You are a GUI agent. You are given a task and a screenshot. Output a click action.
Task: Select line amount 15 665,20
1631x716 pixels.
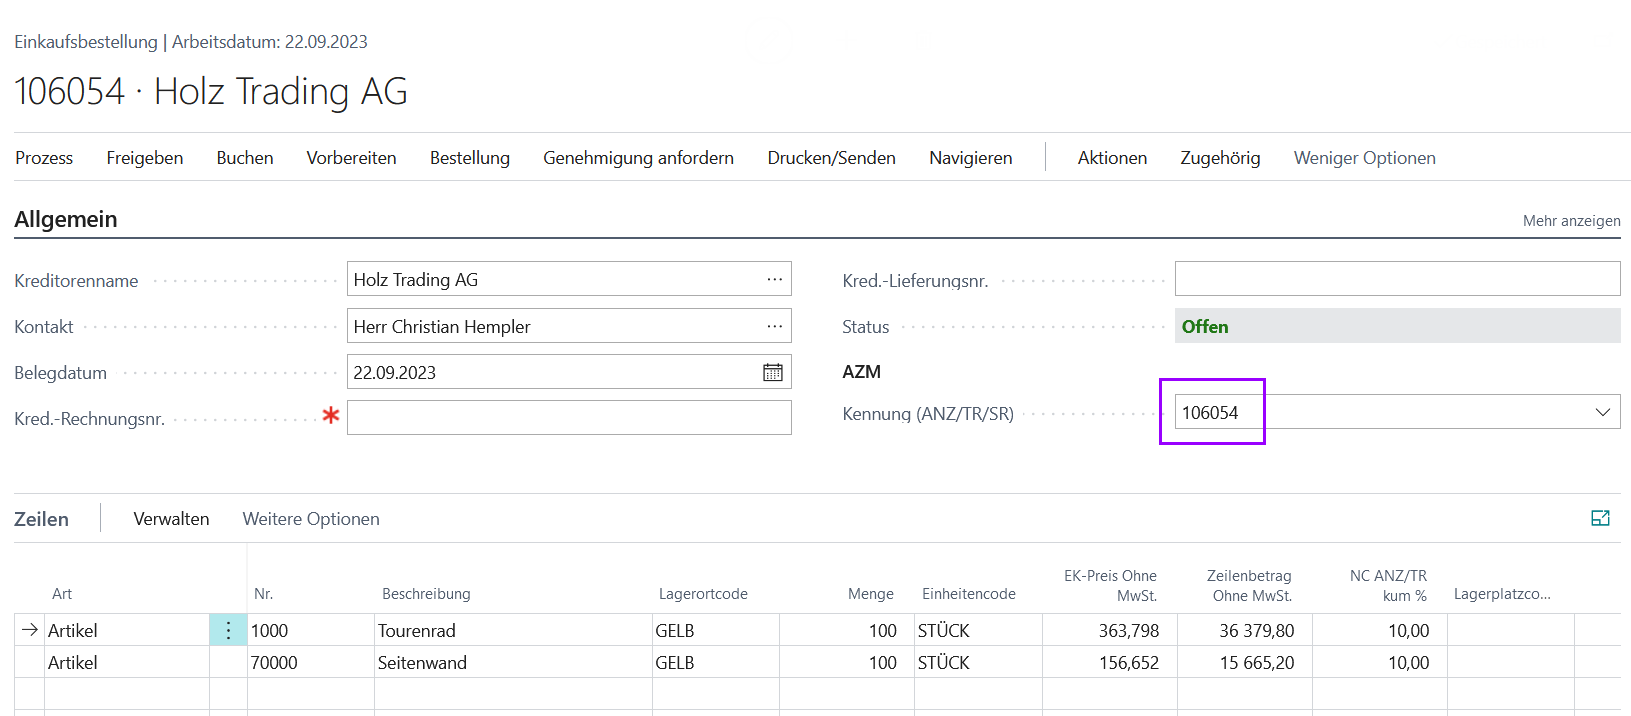tap(1245, 662)
